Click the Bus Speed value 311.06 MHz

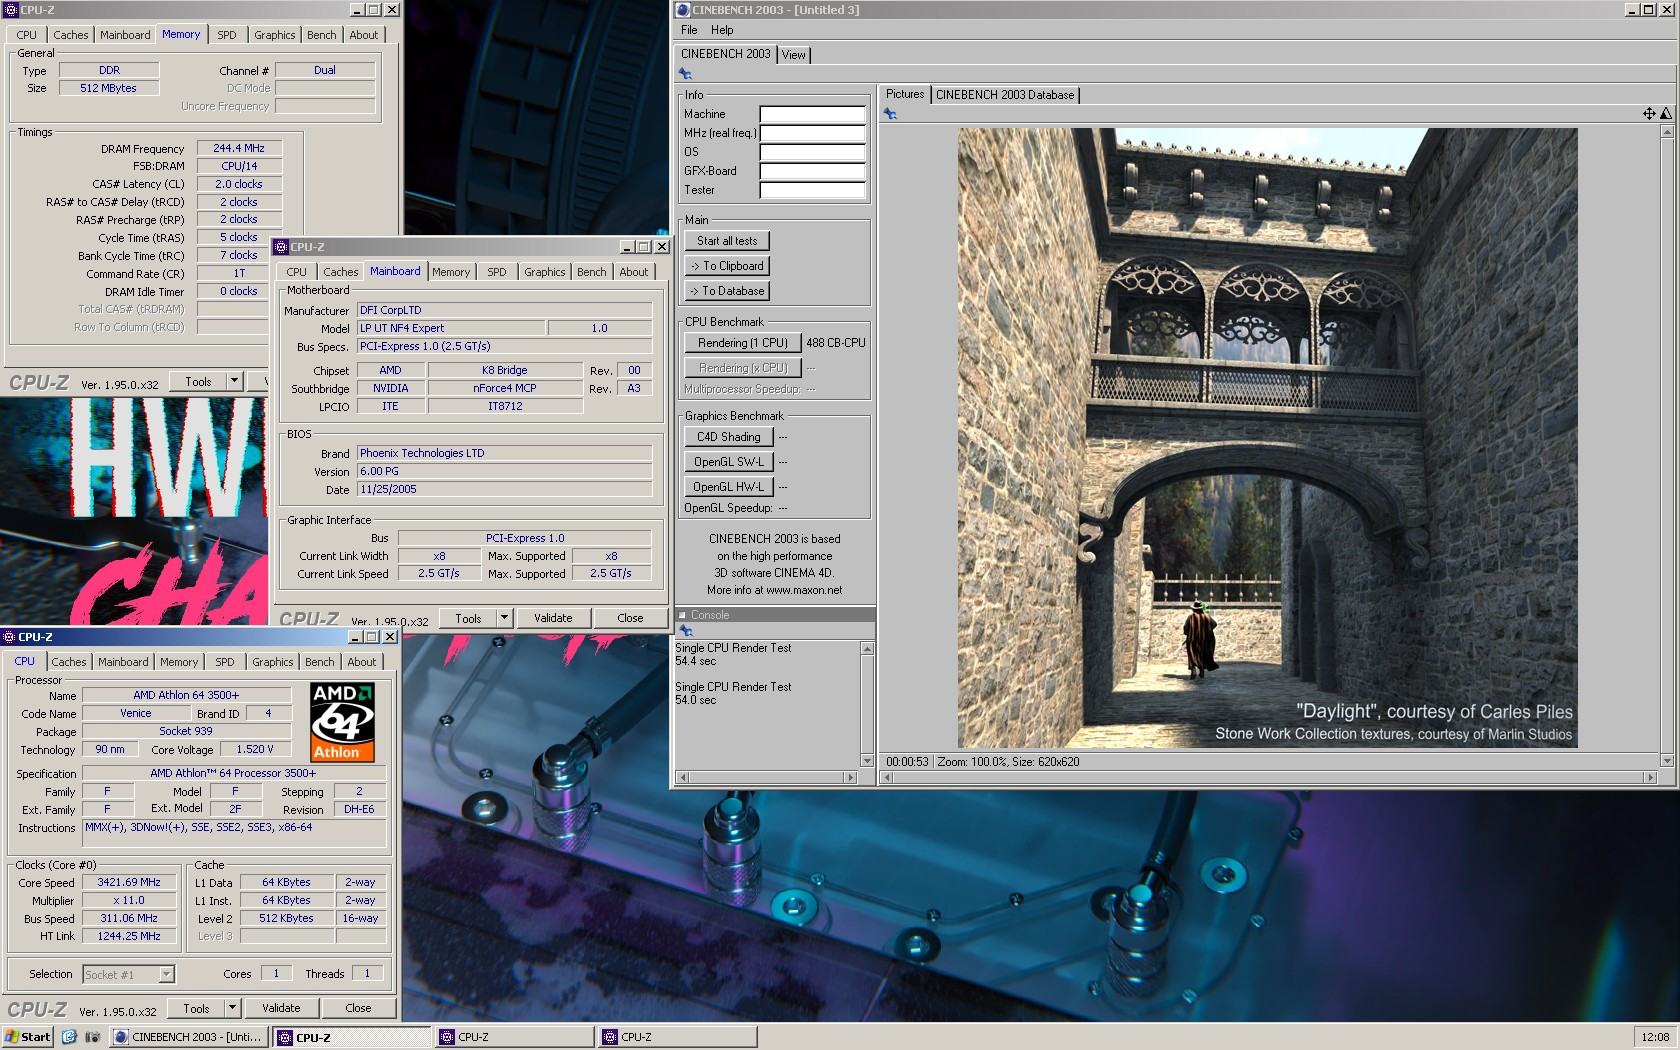point(129,918)
